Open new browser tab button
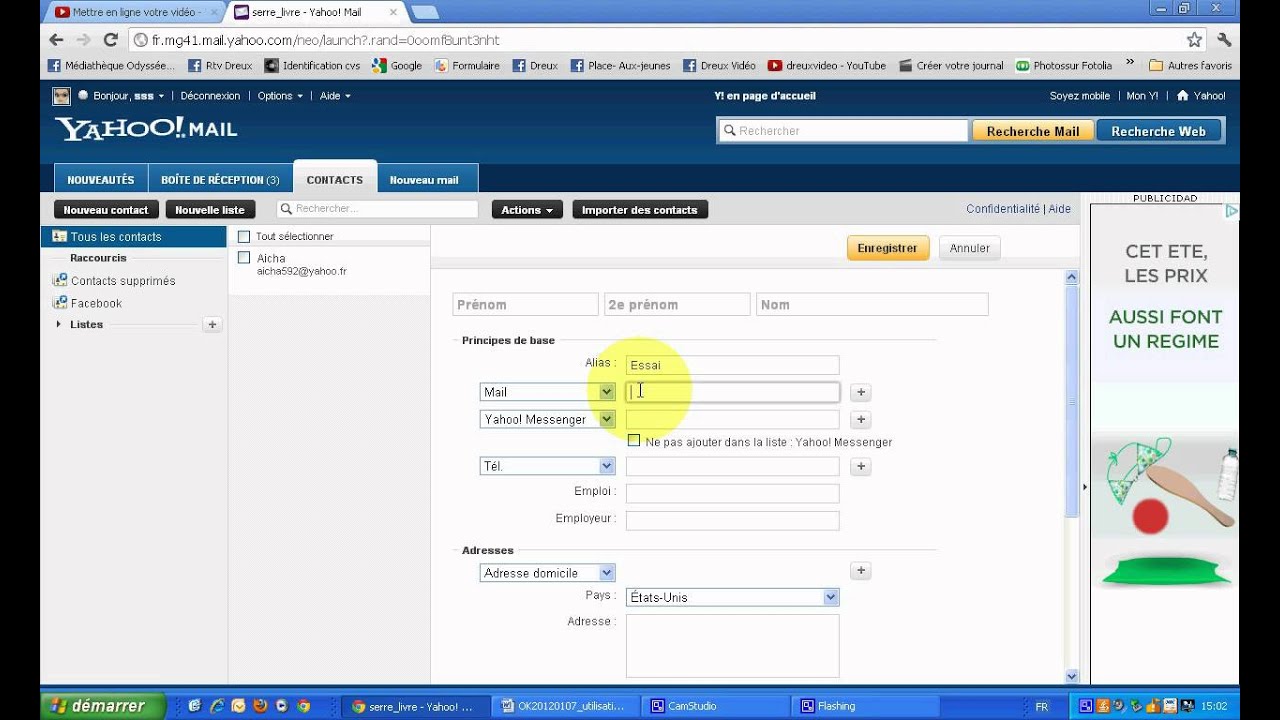The width and height of the screenshot is (1280, 720). (424, 12)
